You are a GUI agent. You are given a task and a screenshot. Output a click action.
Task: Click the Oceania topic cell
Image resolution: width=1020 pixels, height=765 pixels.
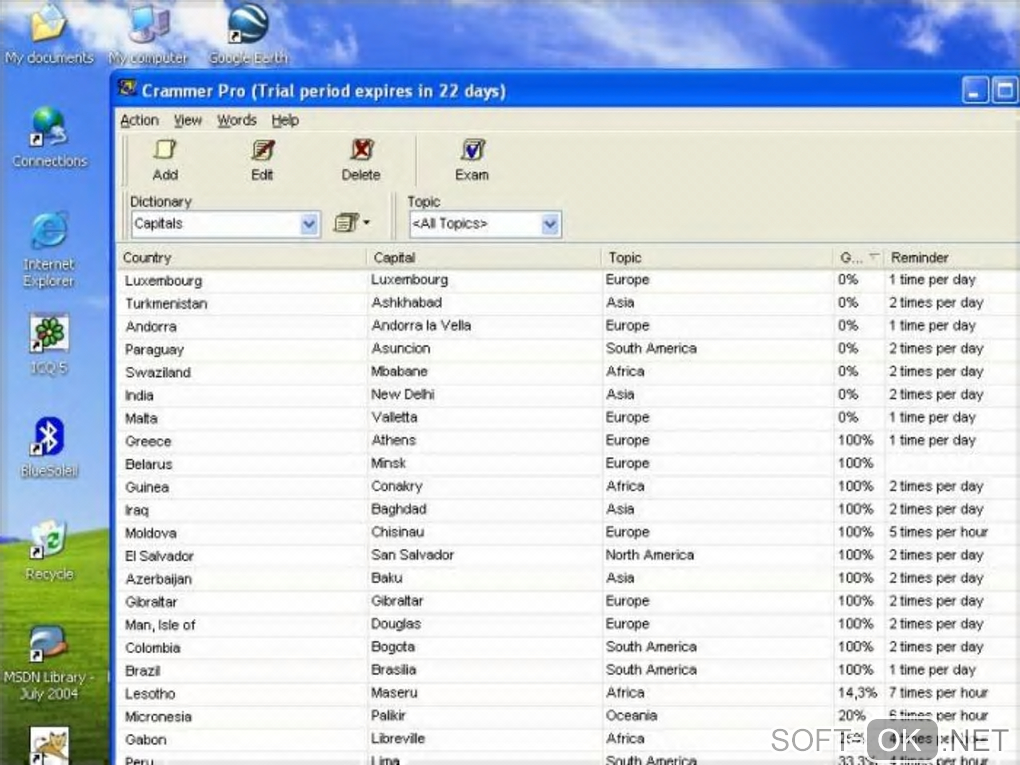631,716
